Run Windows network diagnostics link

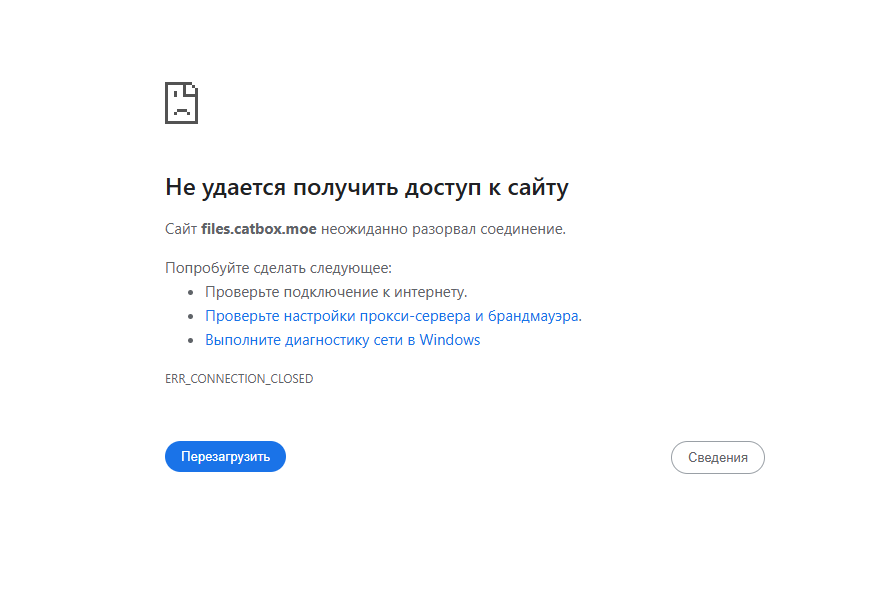coord(342,340)
